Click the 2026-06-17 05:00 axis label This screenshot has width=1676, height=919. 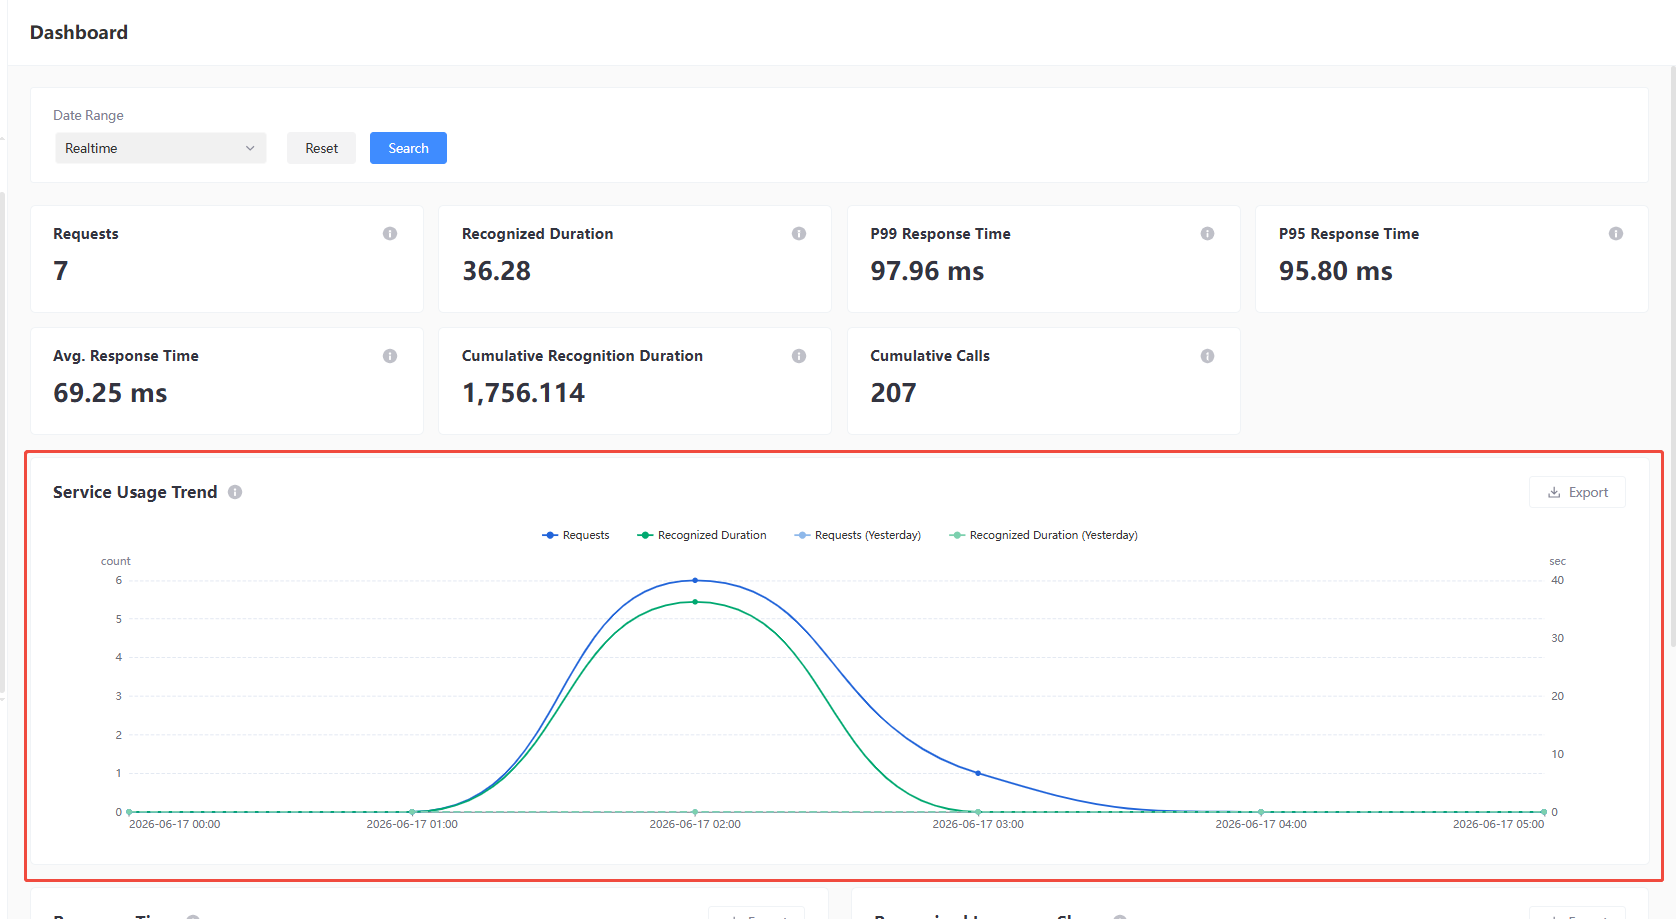pyautogui.click(x=1498, y=824)
